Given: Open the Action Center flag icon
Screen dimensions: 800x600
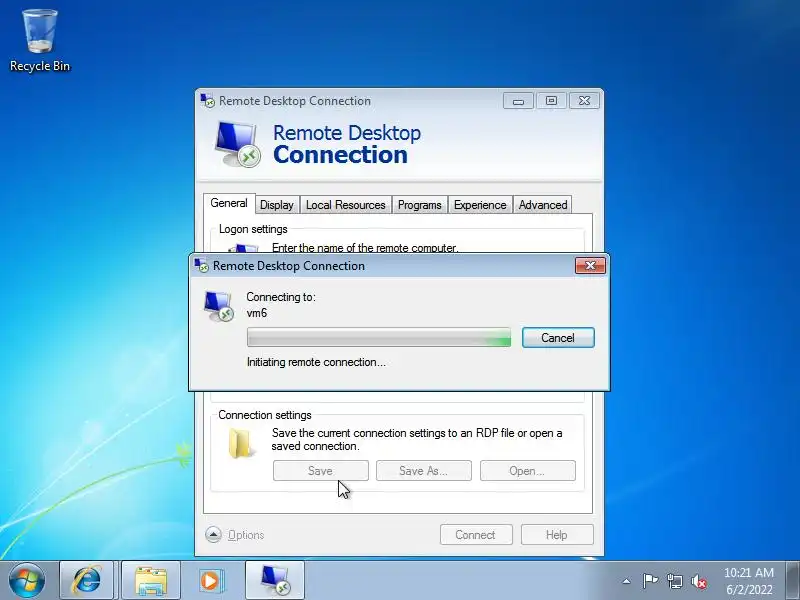Looking at the screenshot, I should (650, 581).
